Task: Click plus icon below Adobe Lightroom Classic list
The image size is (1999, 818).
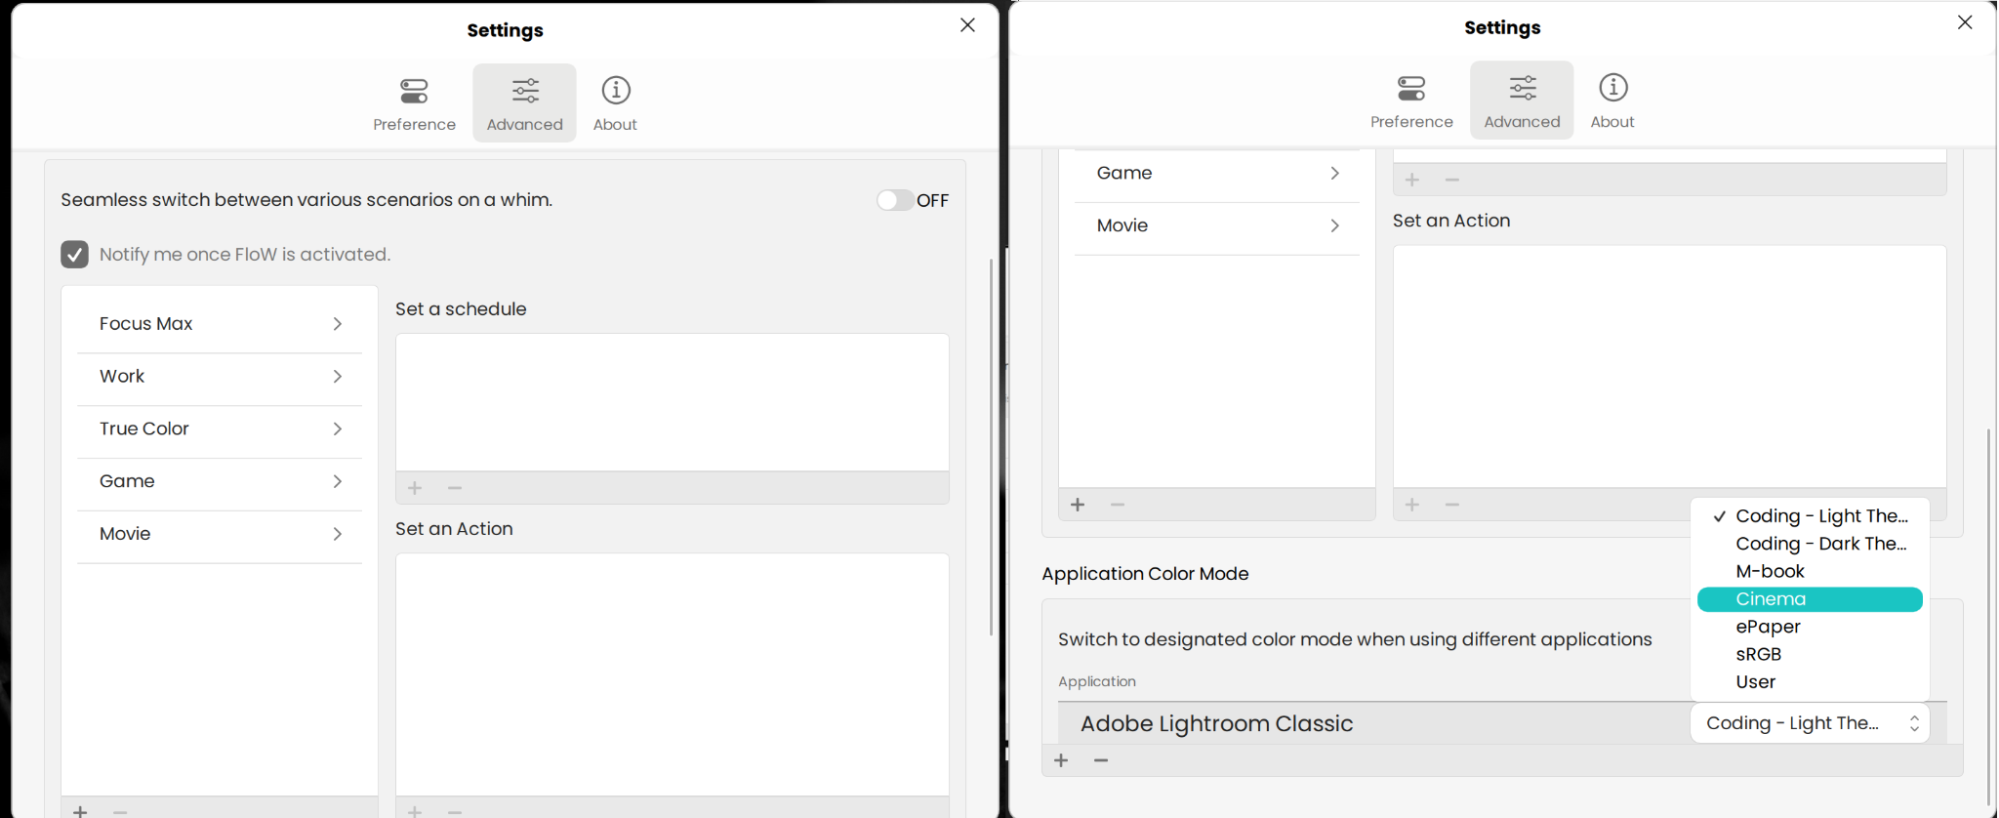Action: tap(1061, 761)
